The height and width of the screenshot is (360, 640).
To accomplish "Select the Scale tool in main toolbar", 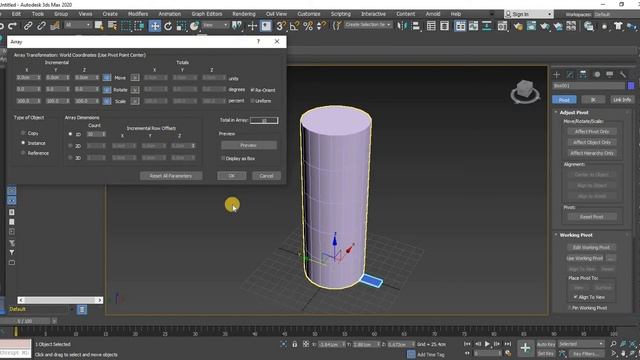I will tap(181, 26).
